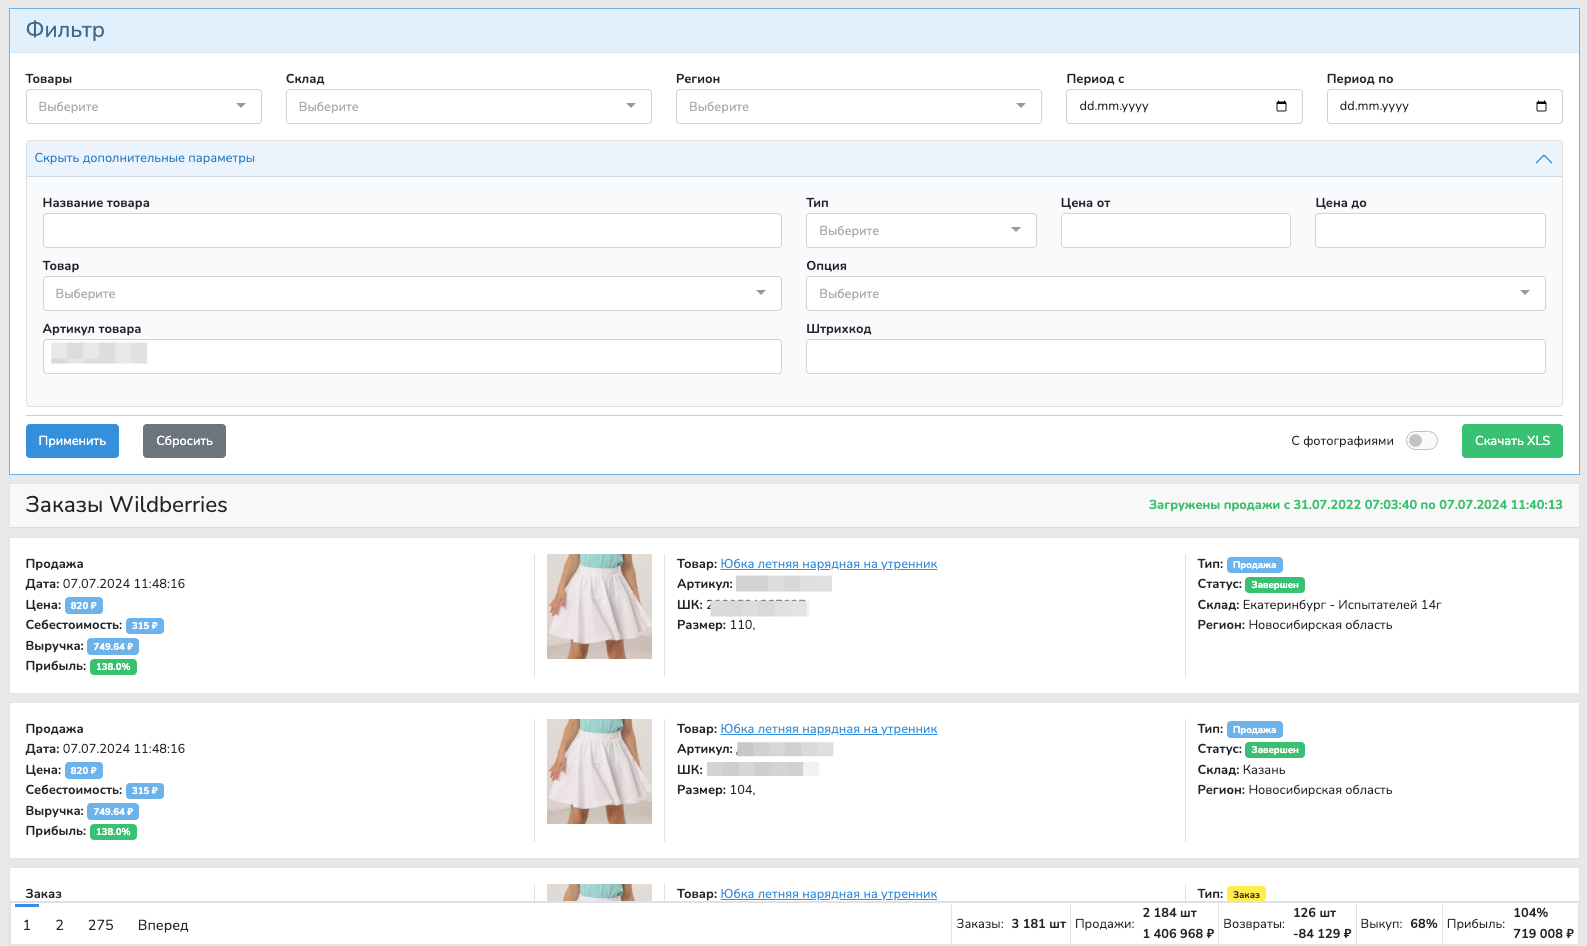Click Вперед to go to next page

[163, 925]
